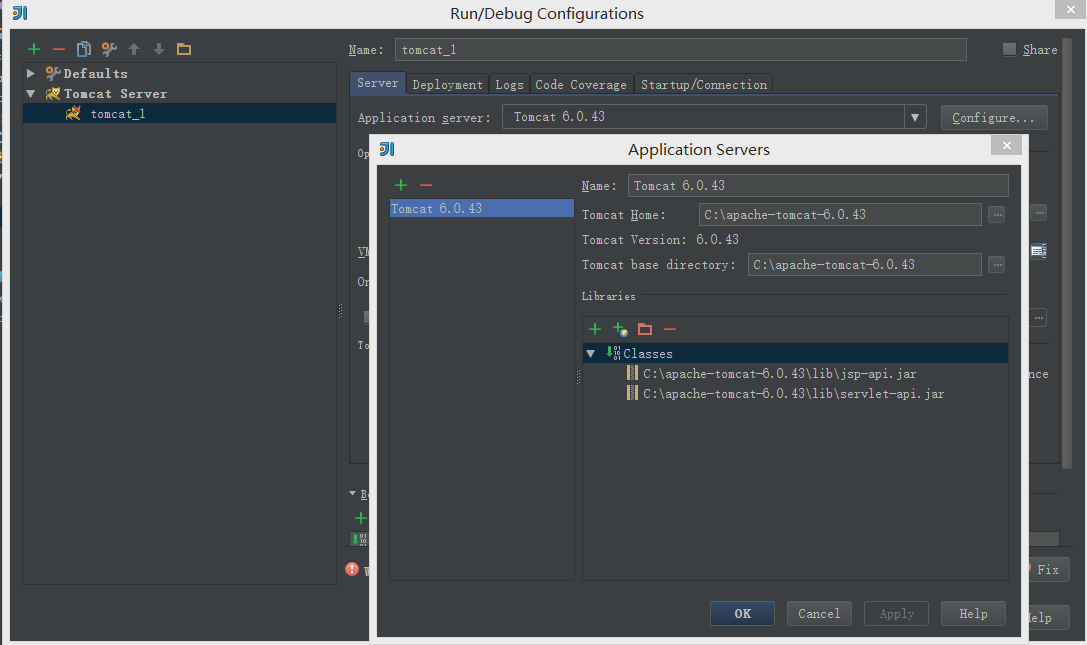Click the green add configuration plus icon

click(x=34, y=49)
